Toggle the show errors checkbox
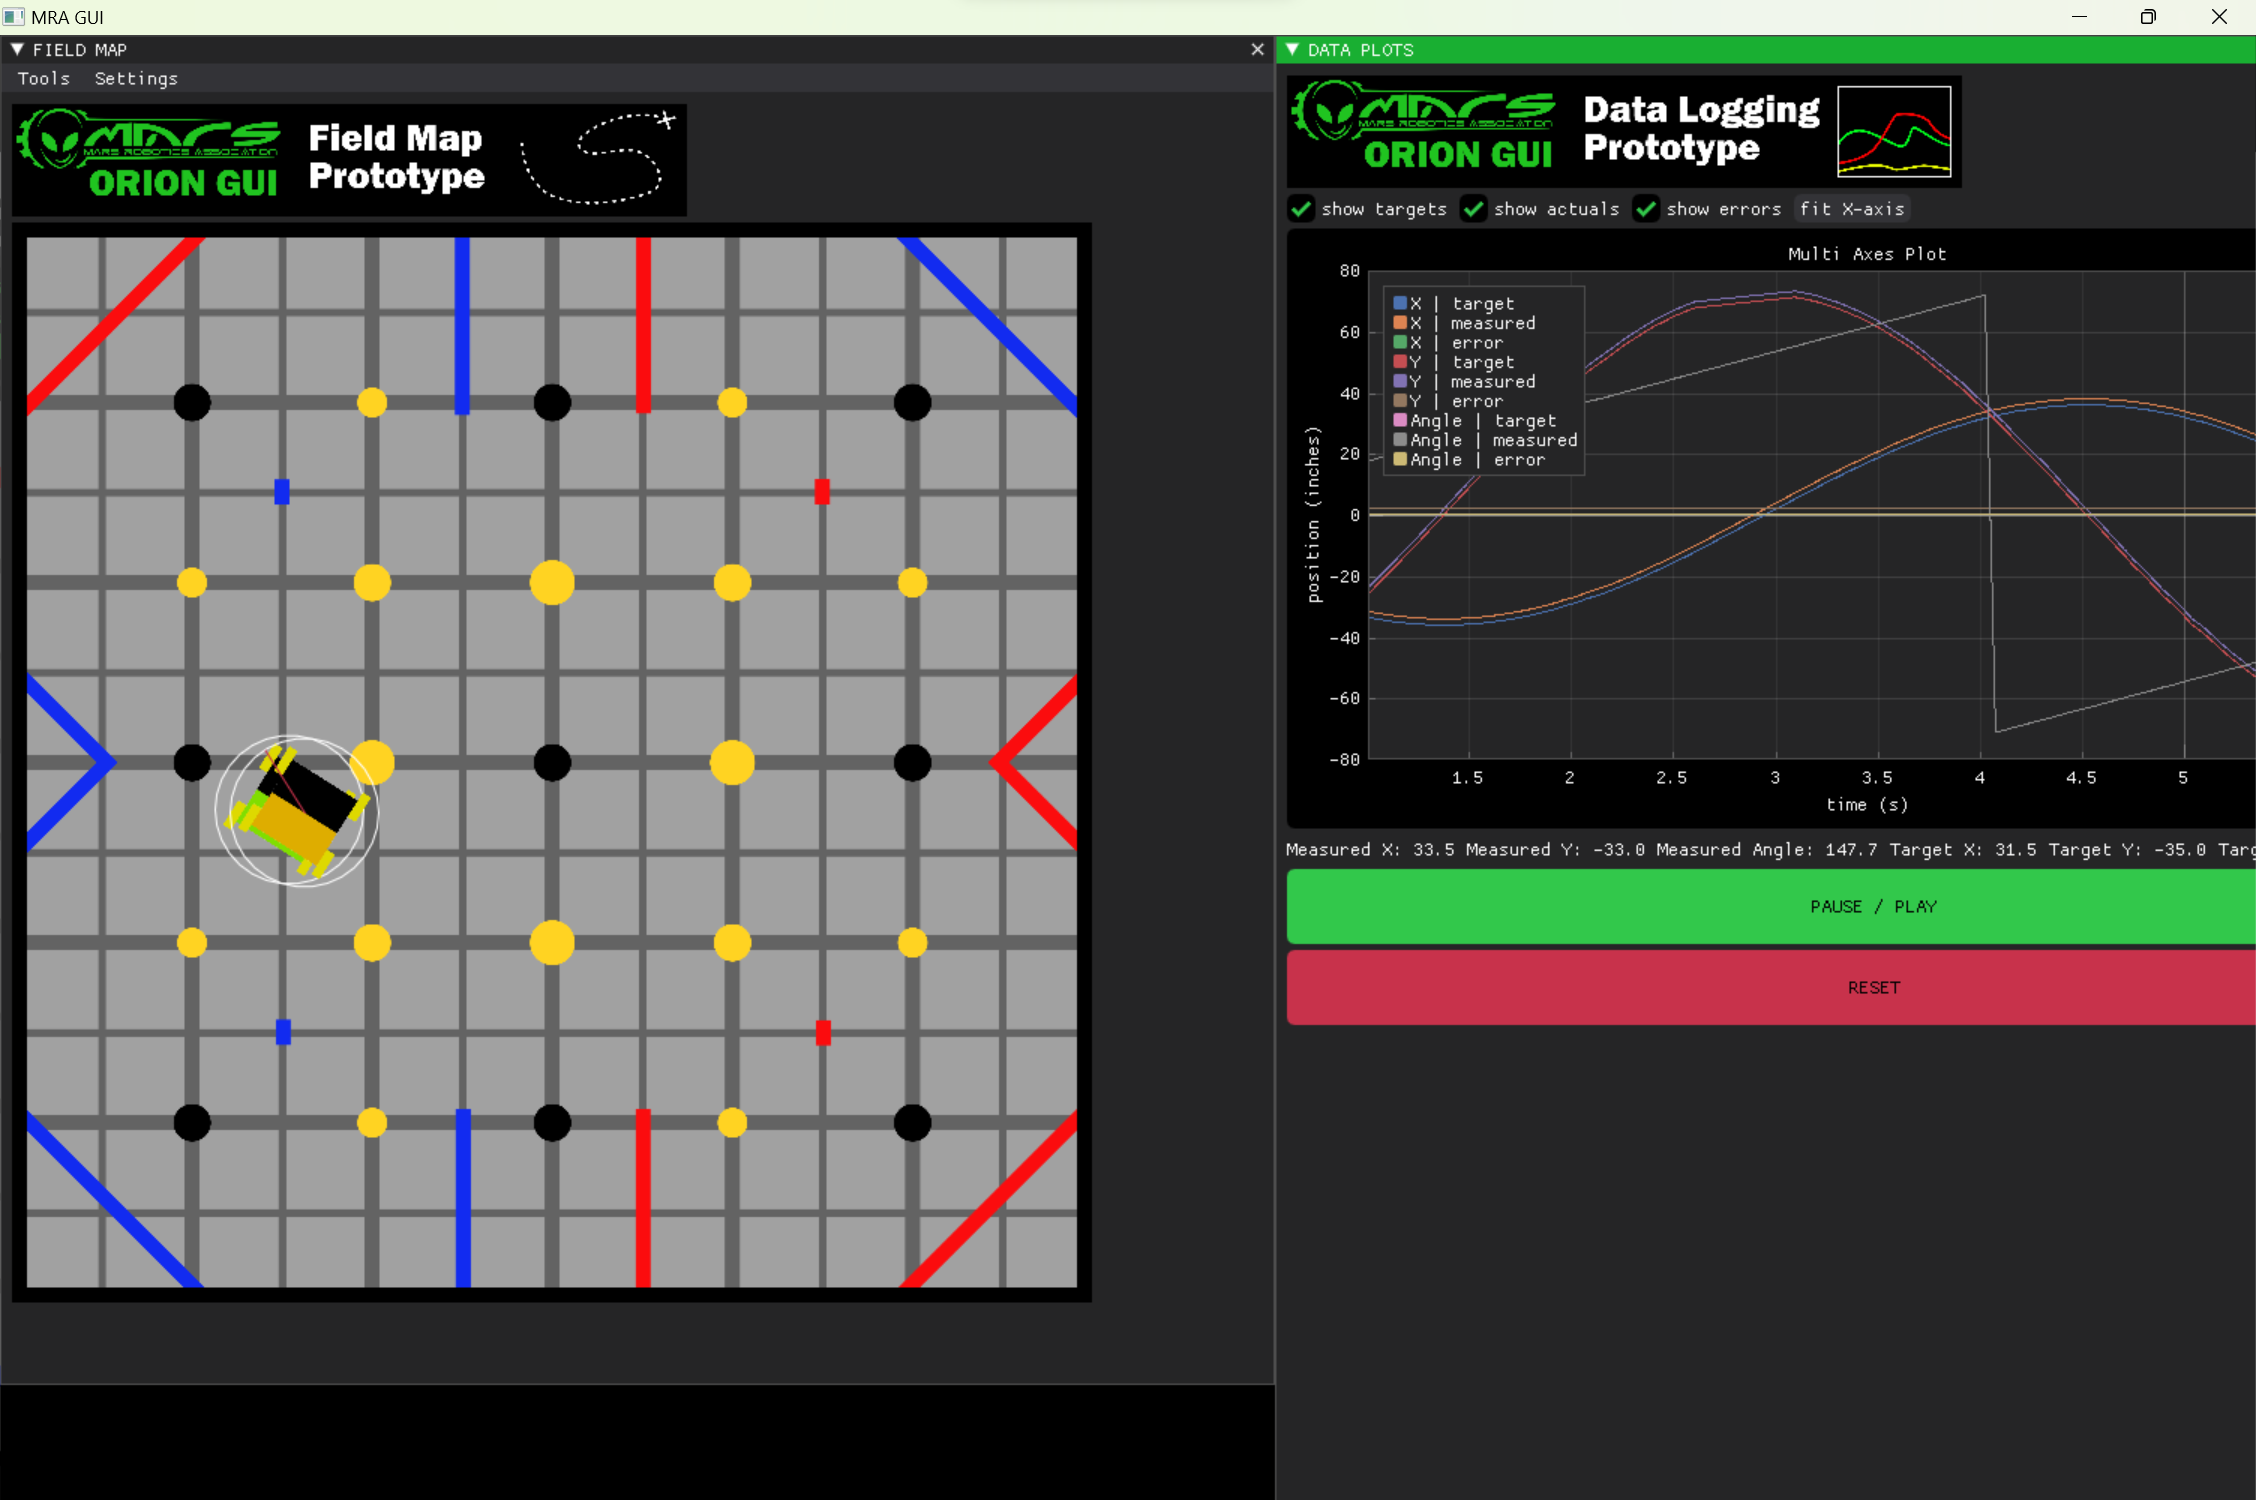 pos(1646,209)
